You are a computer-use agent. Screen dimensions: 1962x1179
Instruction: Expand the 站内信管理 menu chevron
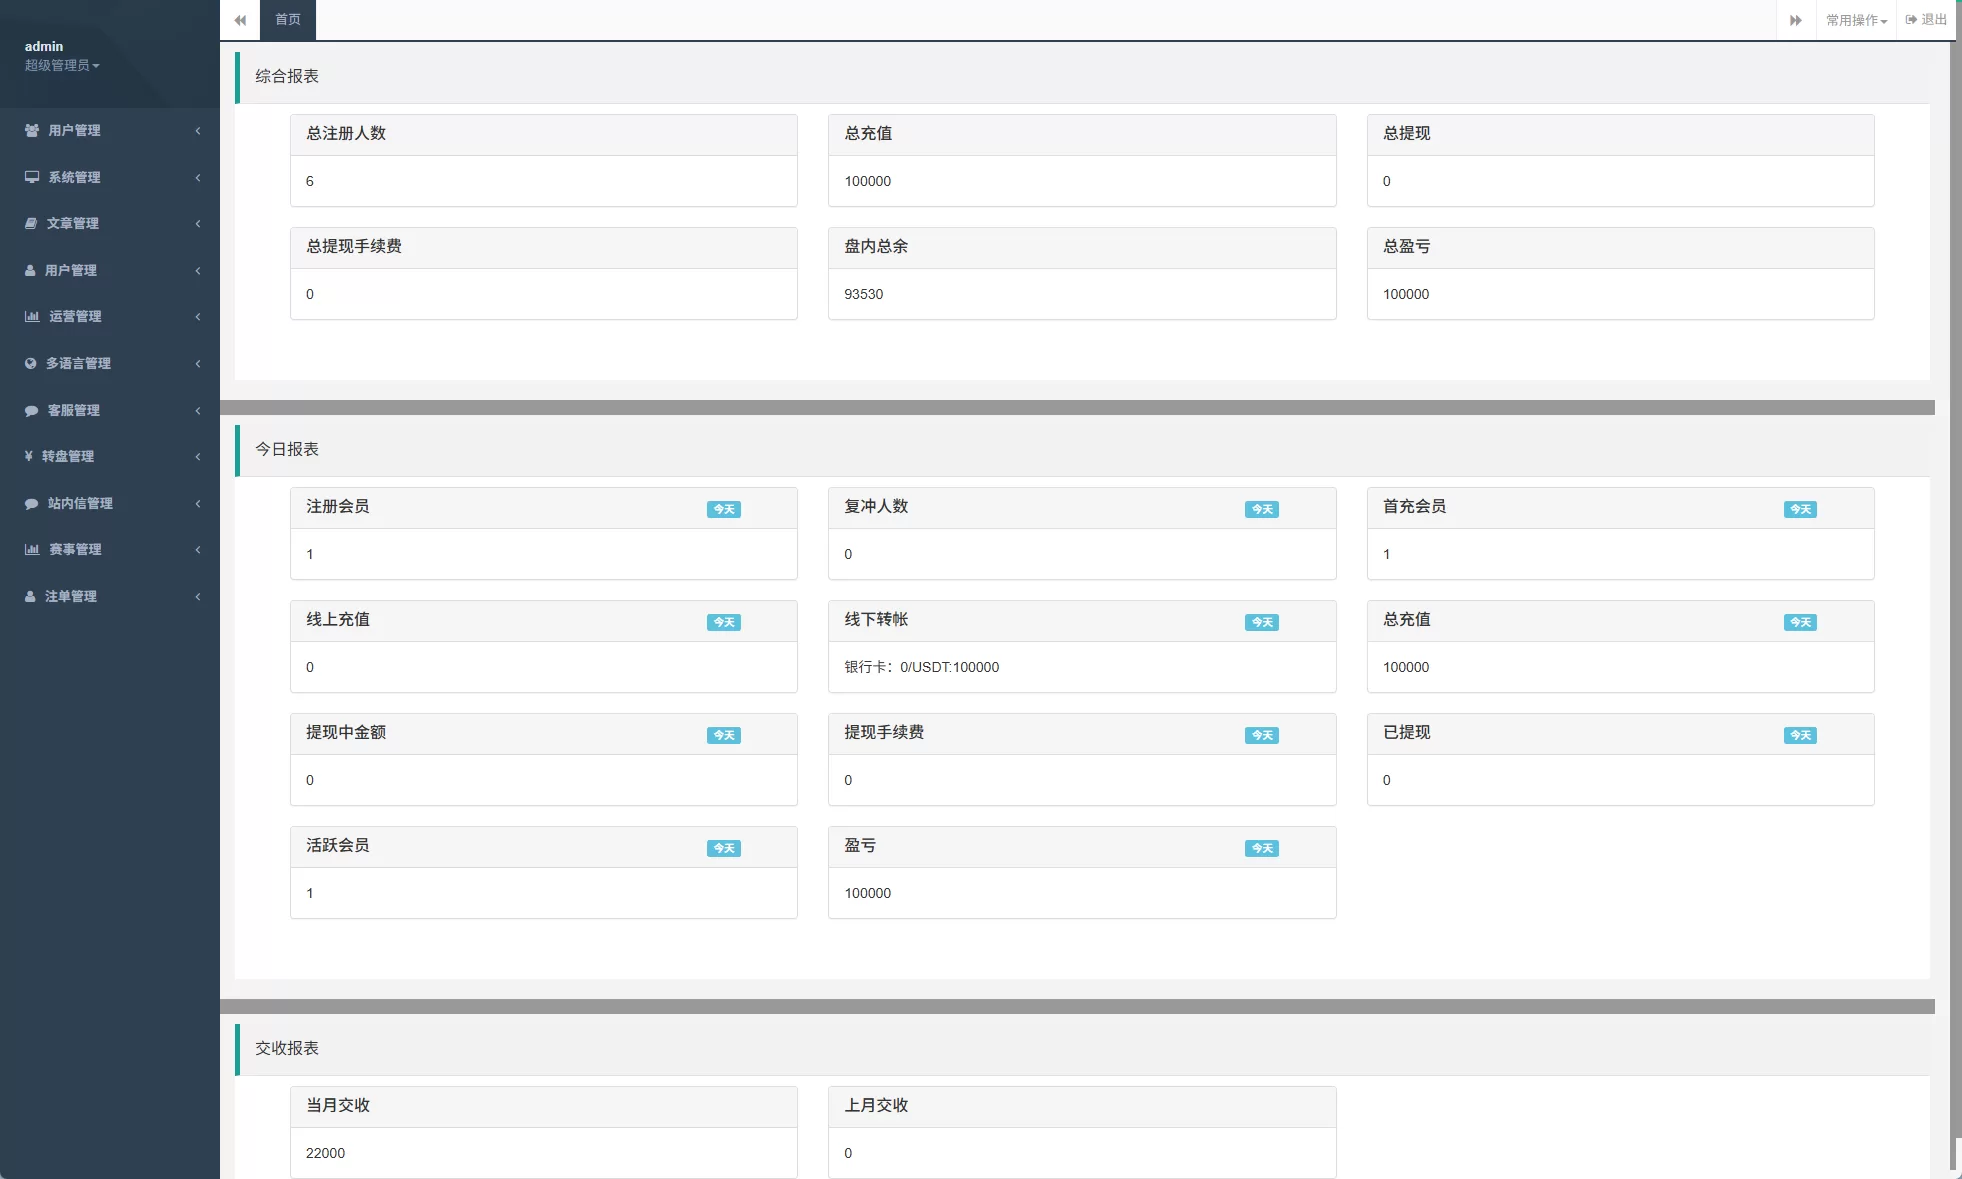click(x=198, y=503)
